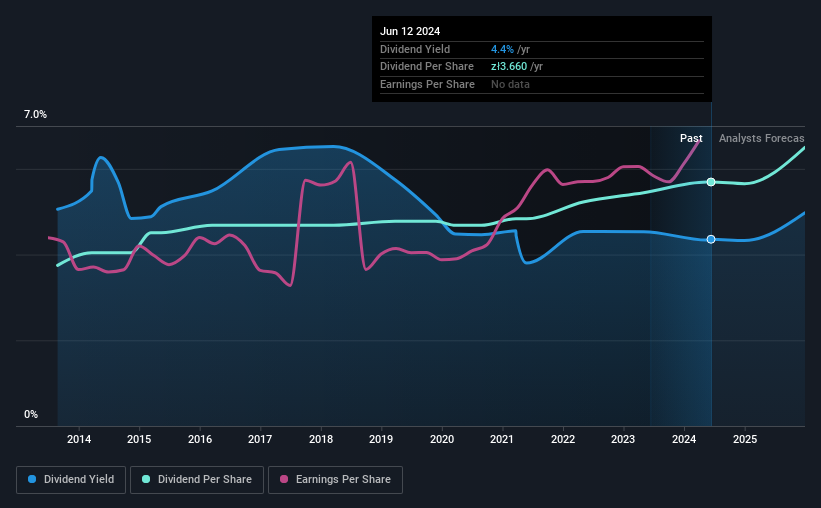
Task: Click the No data earnings value
Action: (510, 84)
